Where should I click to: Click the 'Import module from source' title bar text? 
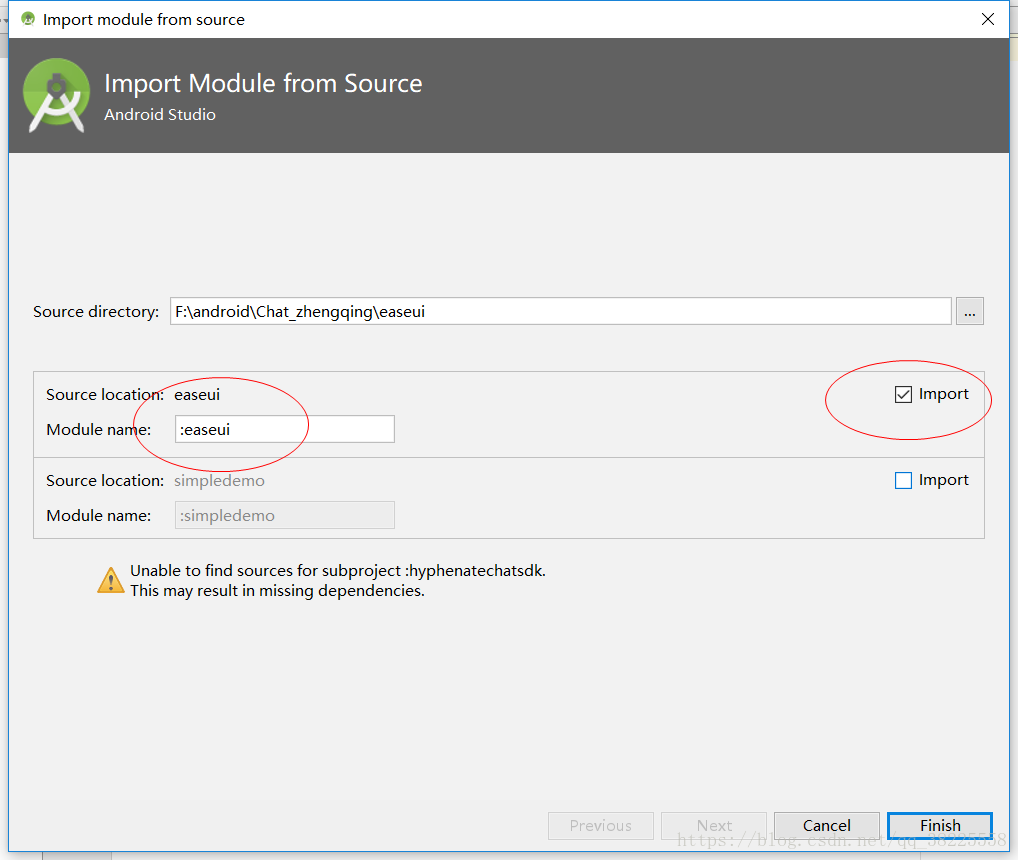click(143, 19)
